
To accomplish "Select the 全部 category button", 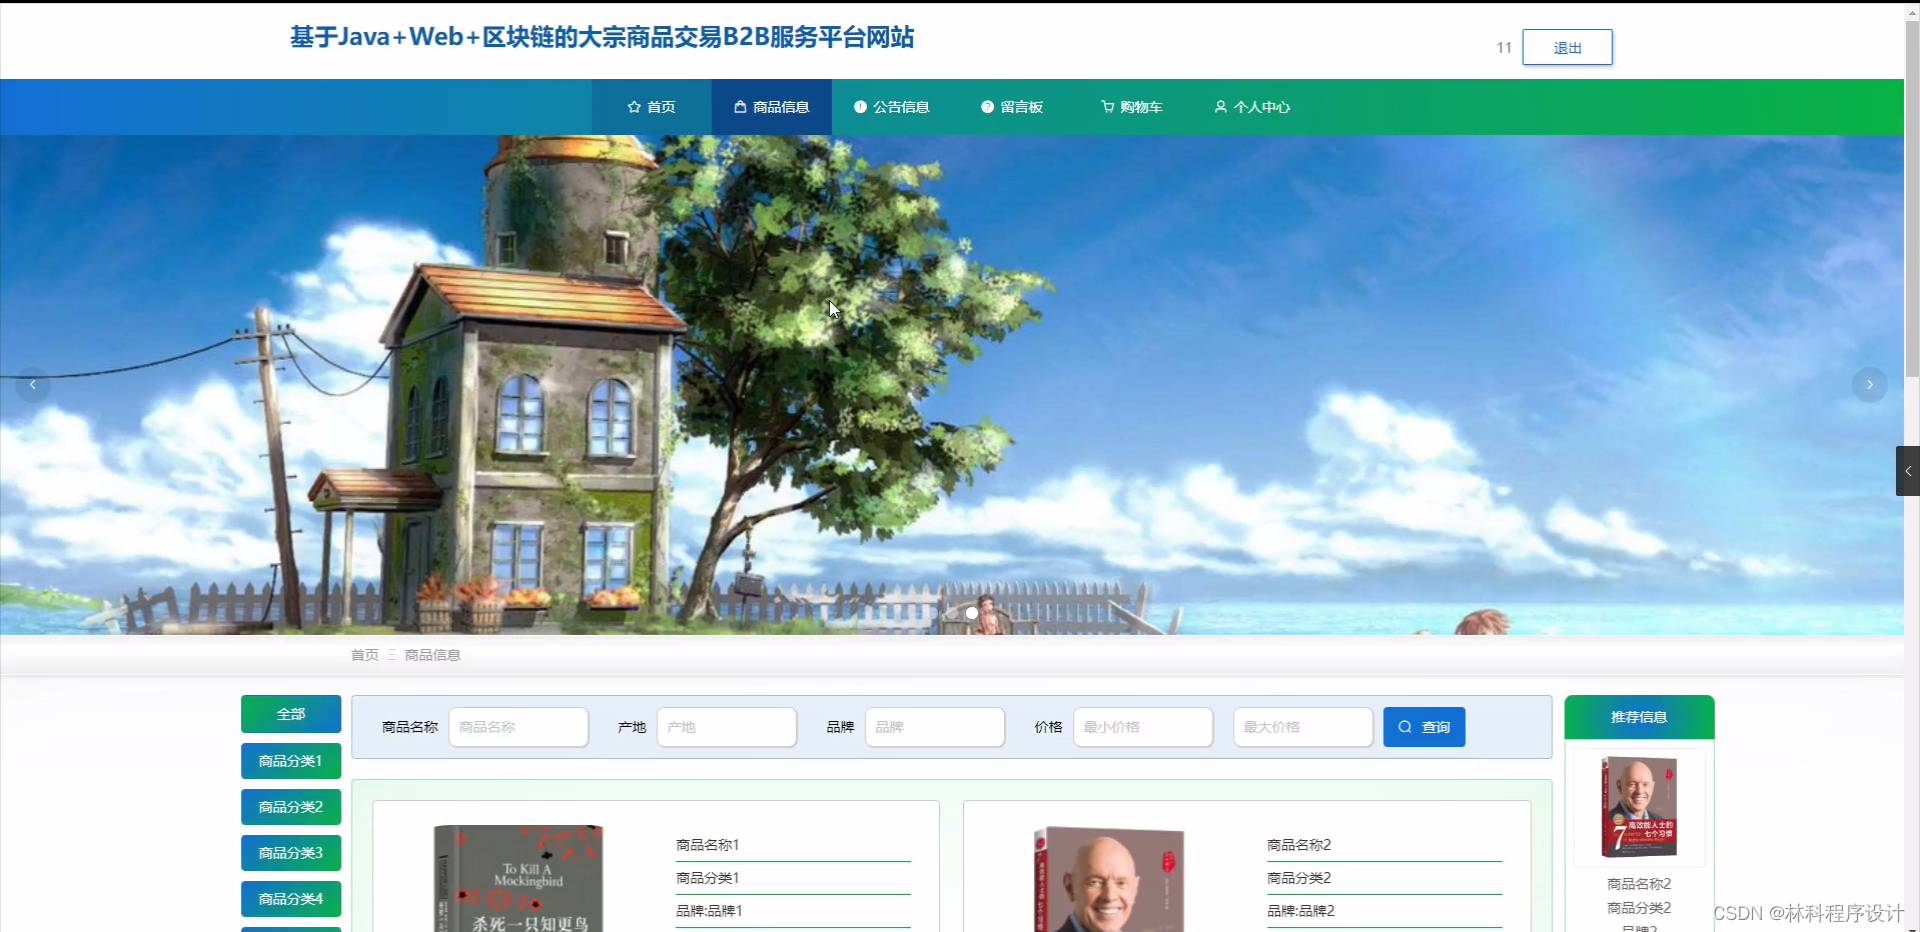I will click(x=291, y=714).
